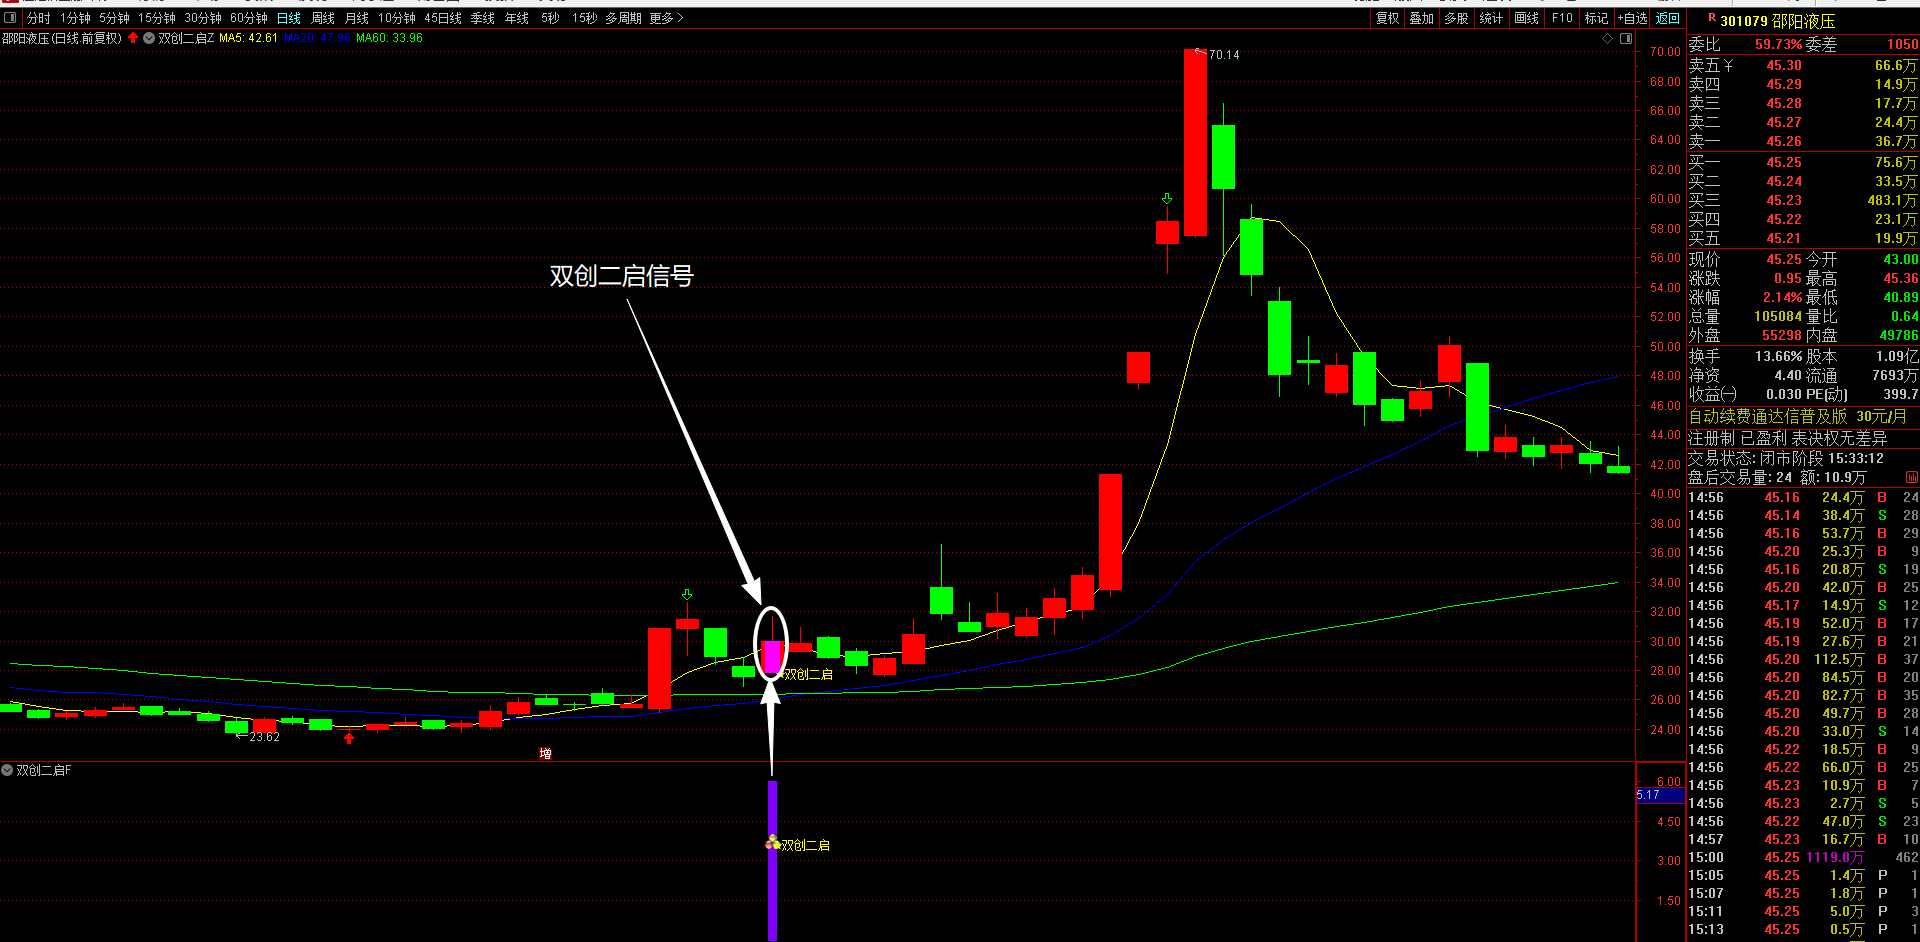Click the 复权 button
1920x942 pixels.
point(1388,18)
